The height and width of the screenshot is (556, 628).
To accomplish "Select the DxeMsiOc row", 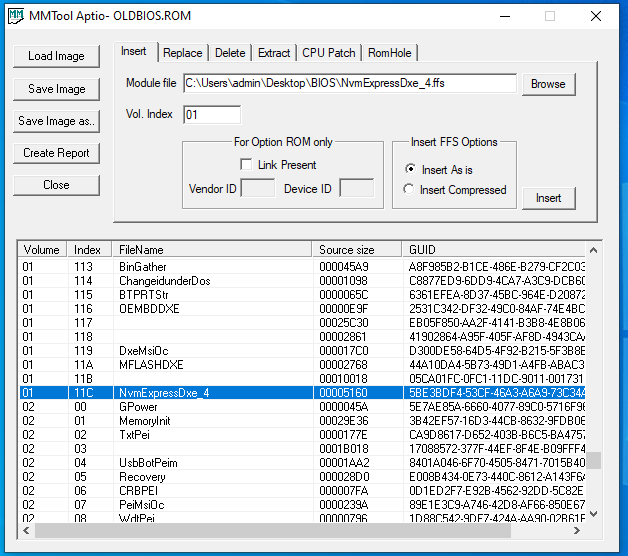I will pos(302,351).
